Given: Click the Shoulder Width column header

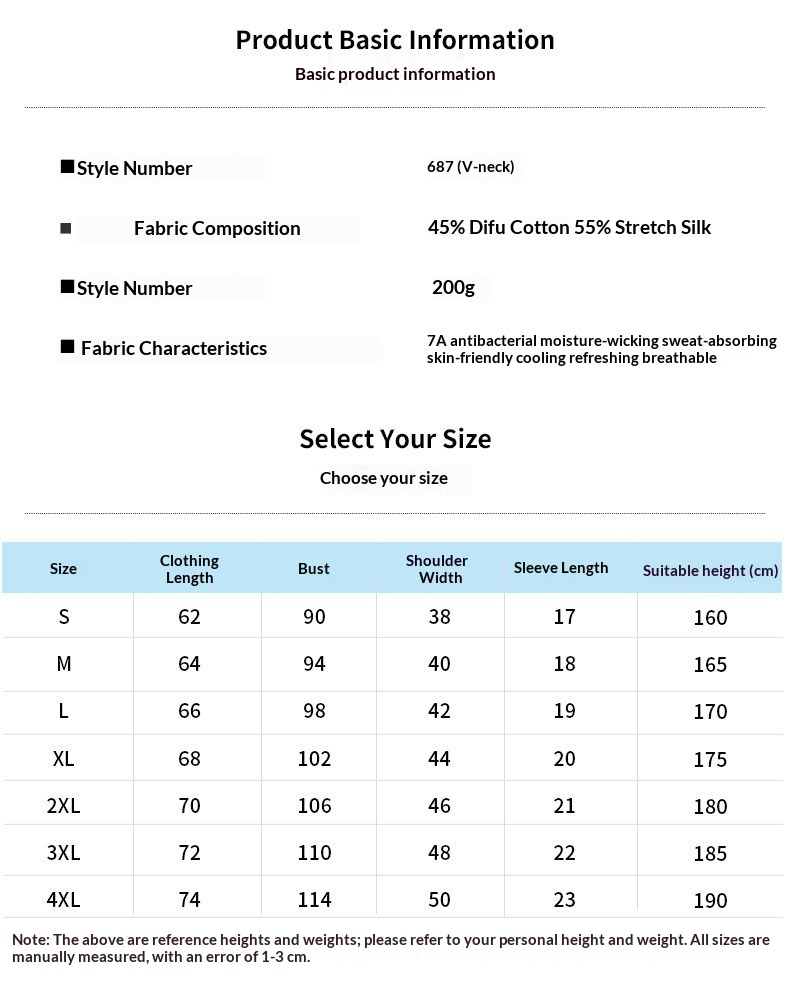Looking at the screenshot, I should [437, 569].
